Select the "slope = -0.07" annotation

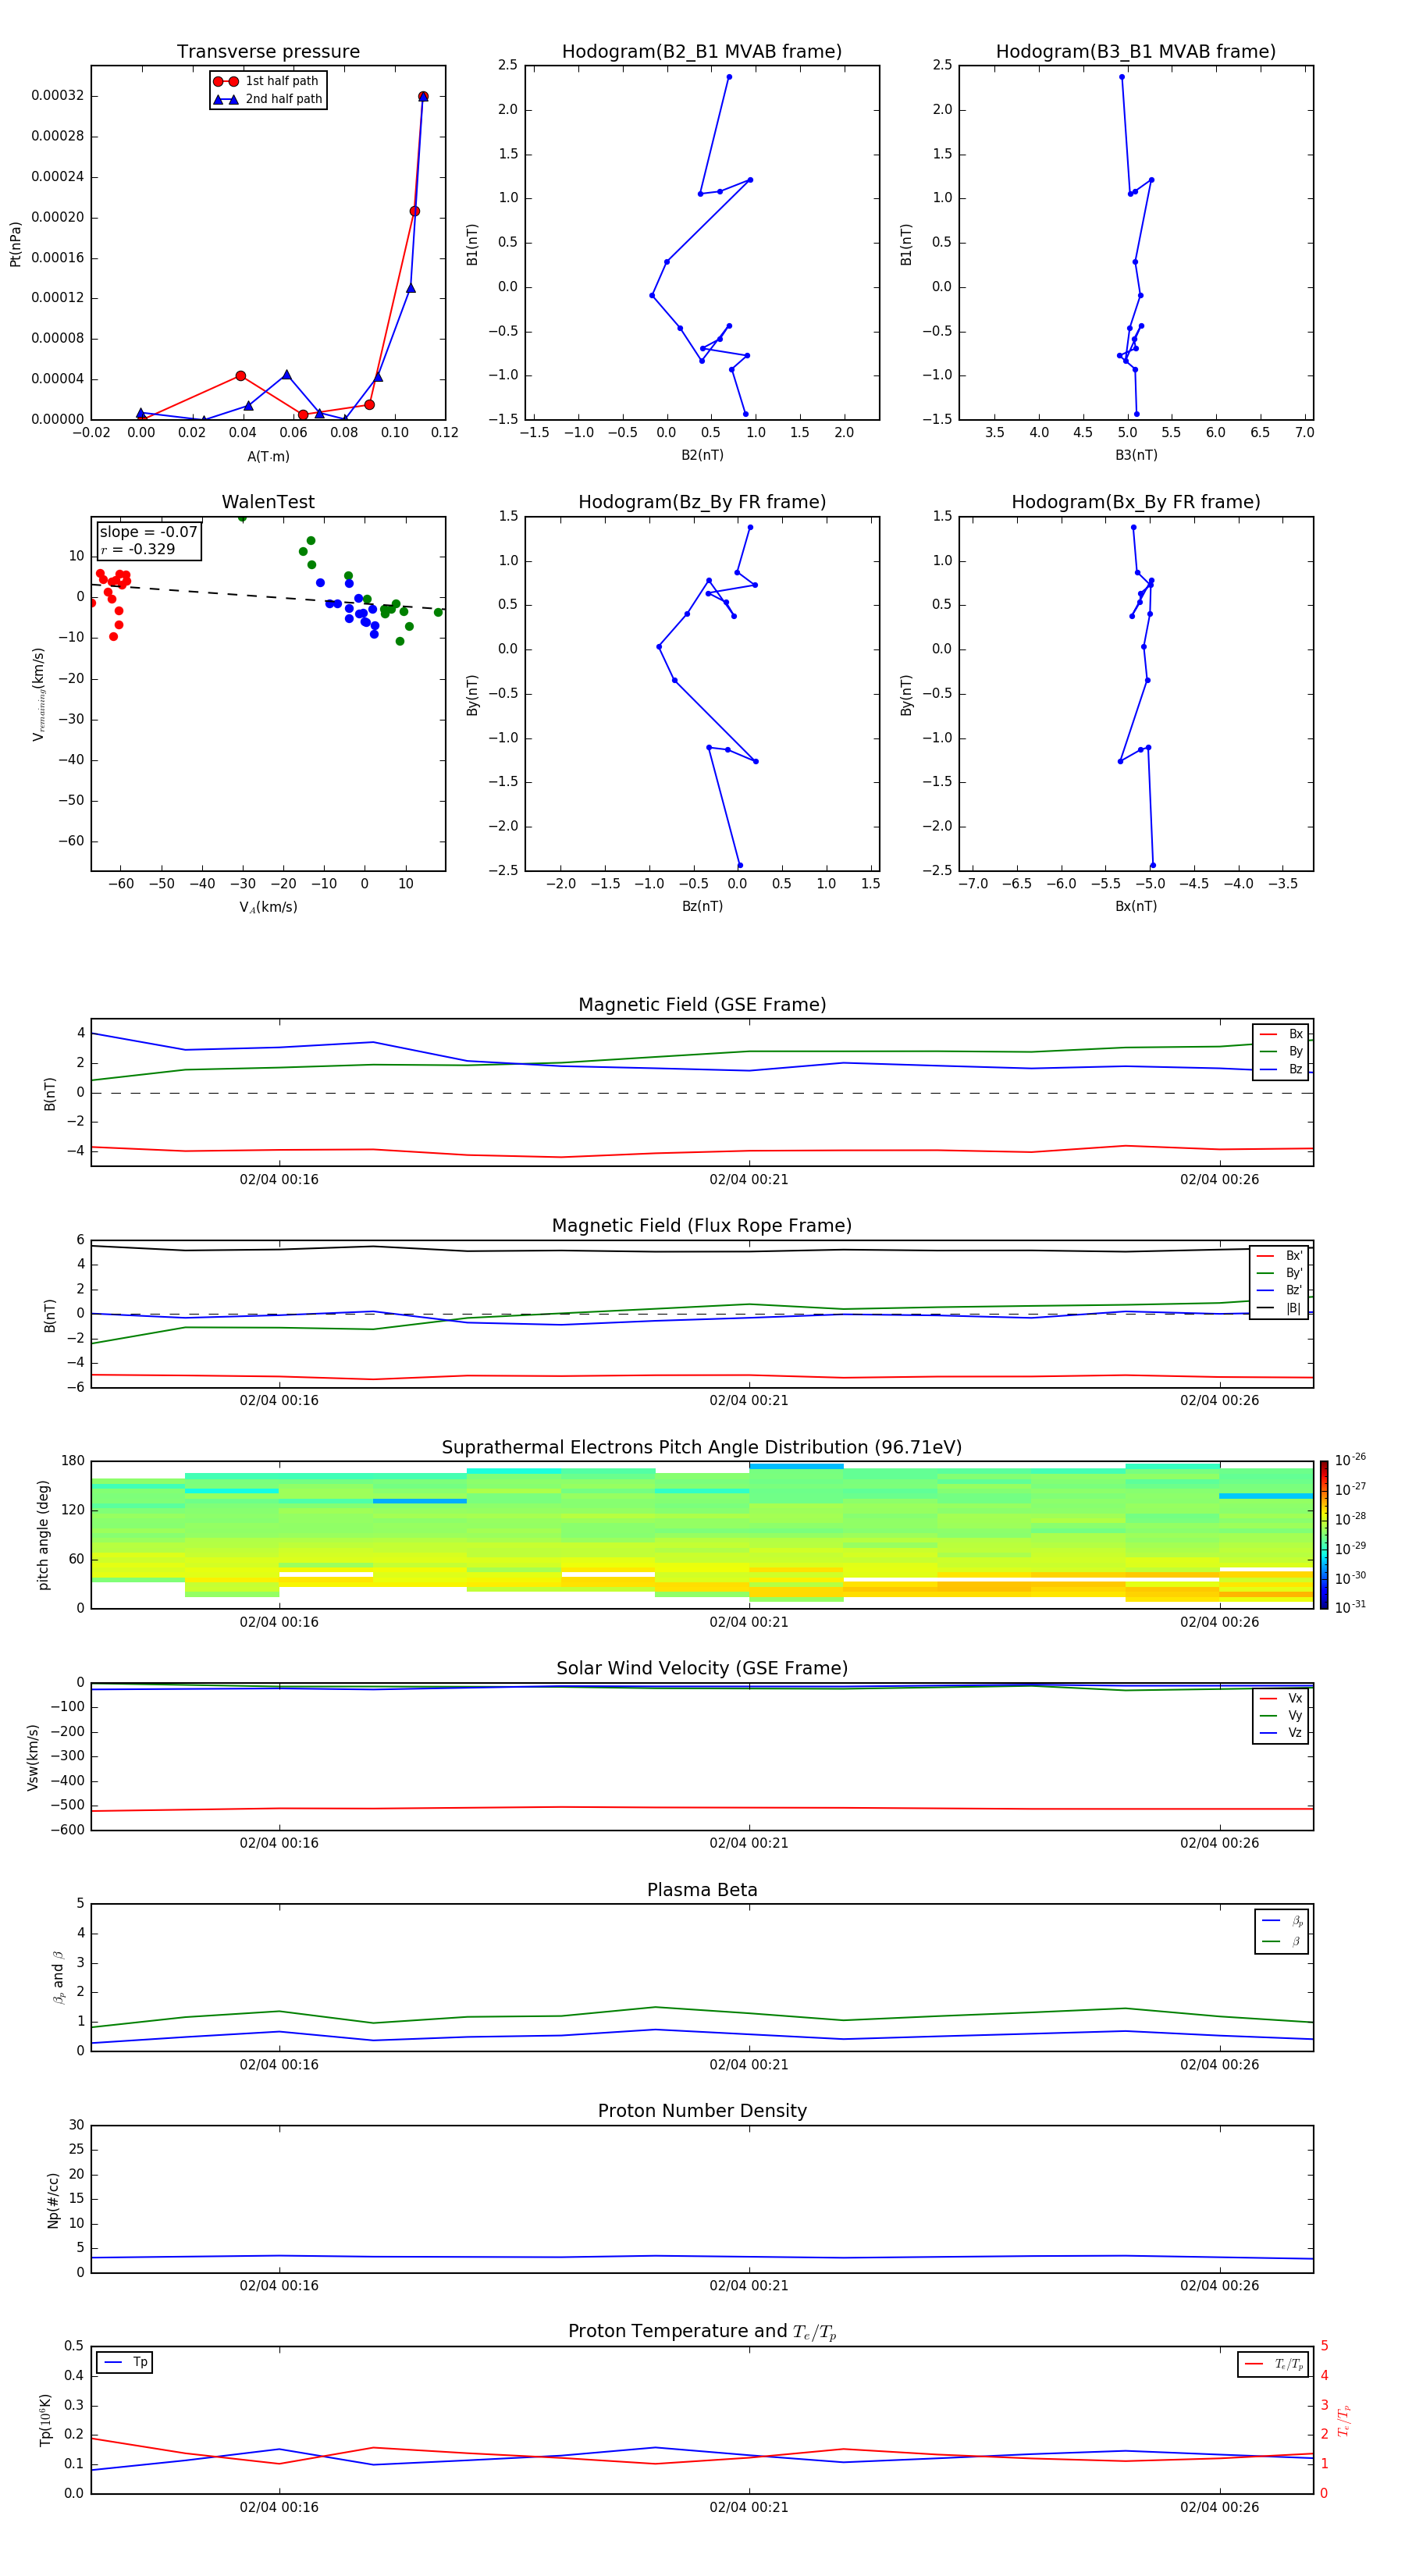149,532
